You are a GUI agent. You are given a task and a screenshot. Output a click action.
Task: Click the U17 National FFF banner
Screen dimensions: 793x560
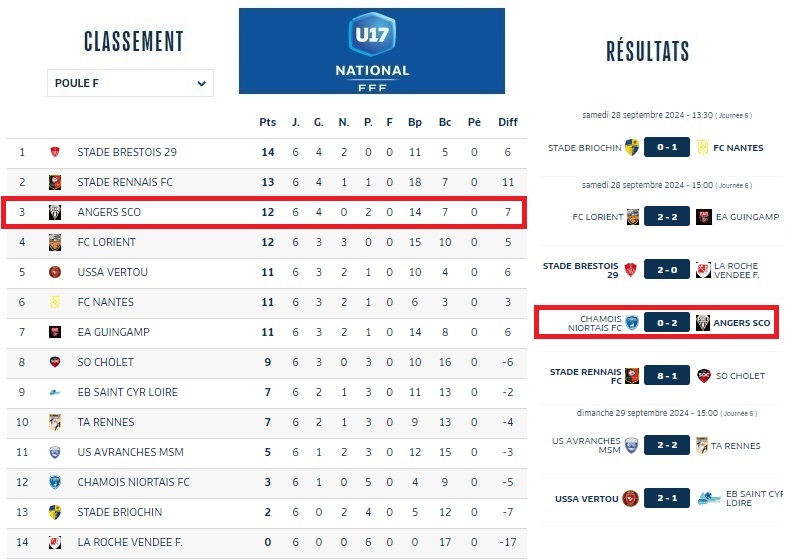372,51
